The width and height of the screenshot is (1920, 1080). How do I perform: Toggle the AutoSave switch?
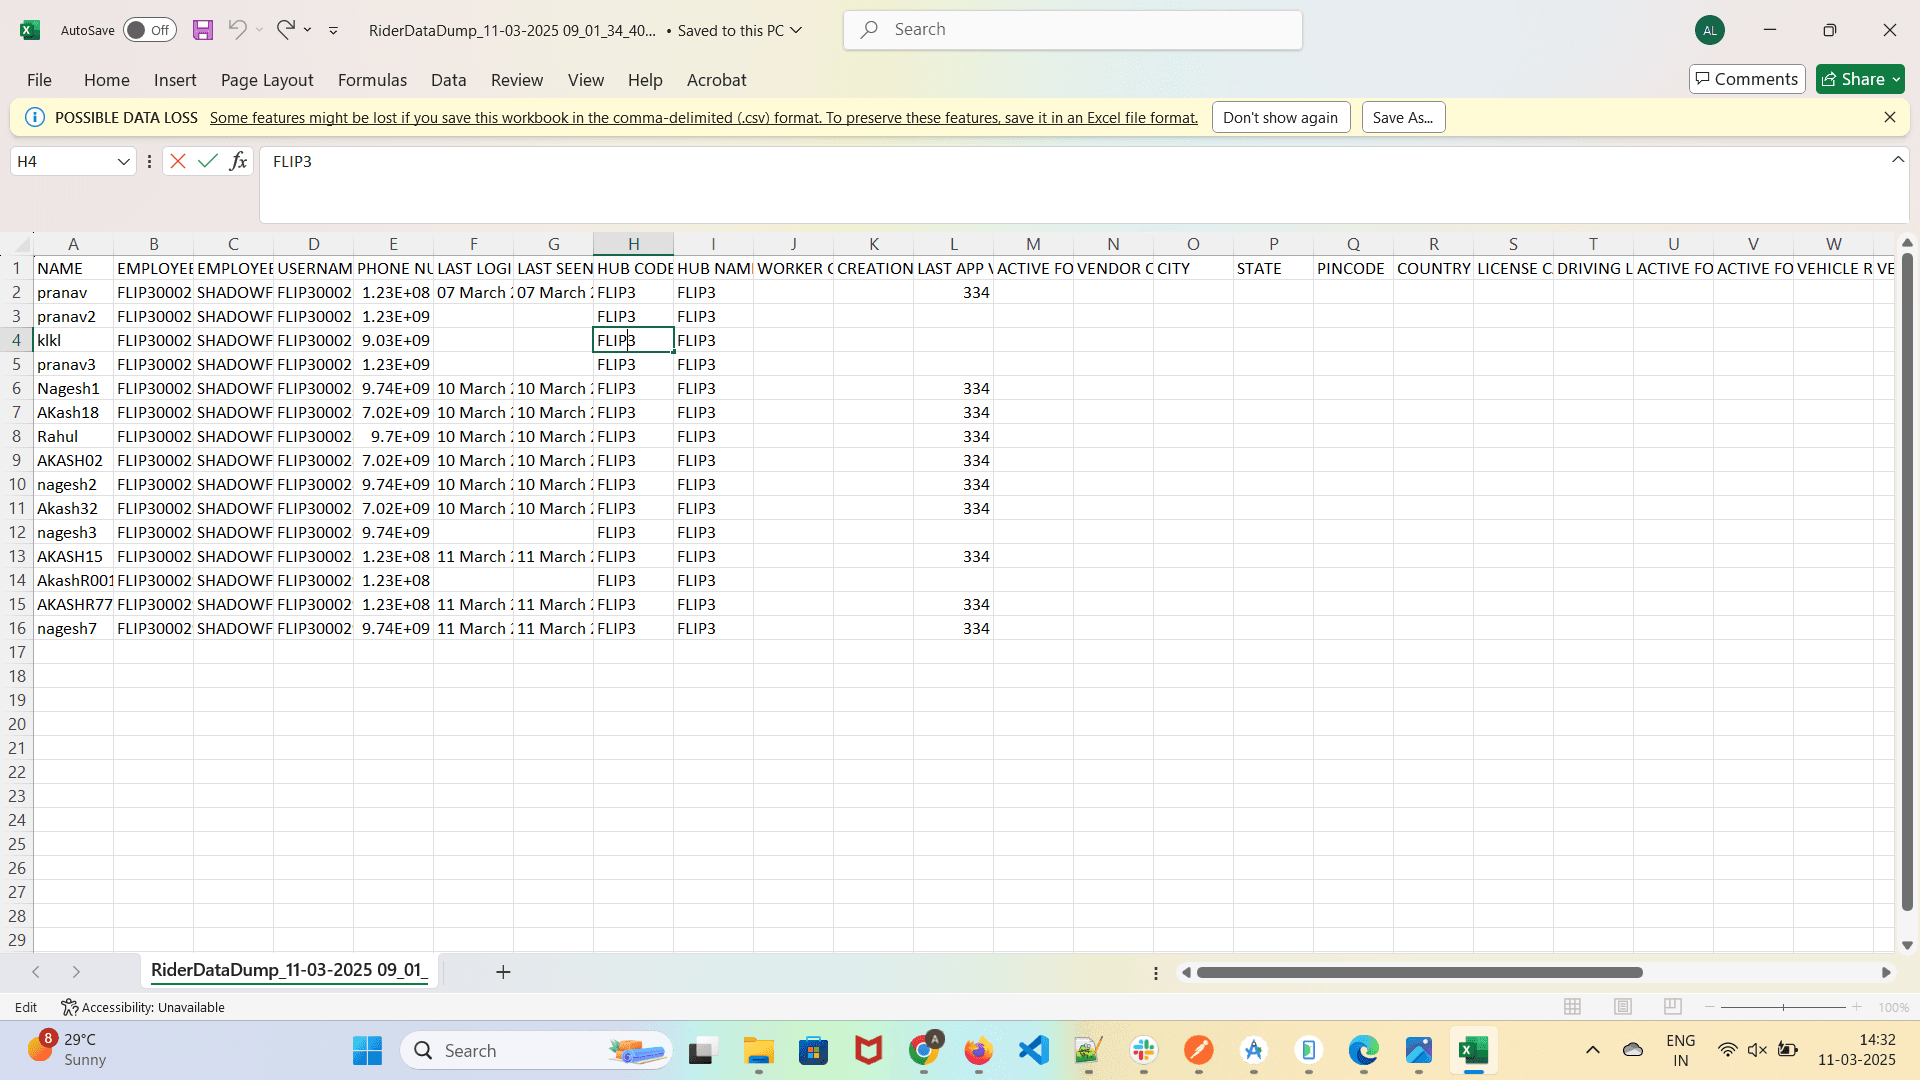tap(150, 30)
